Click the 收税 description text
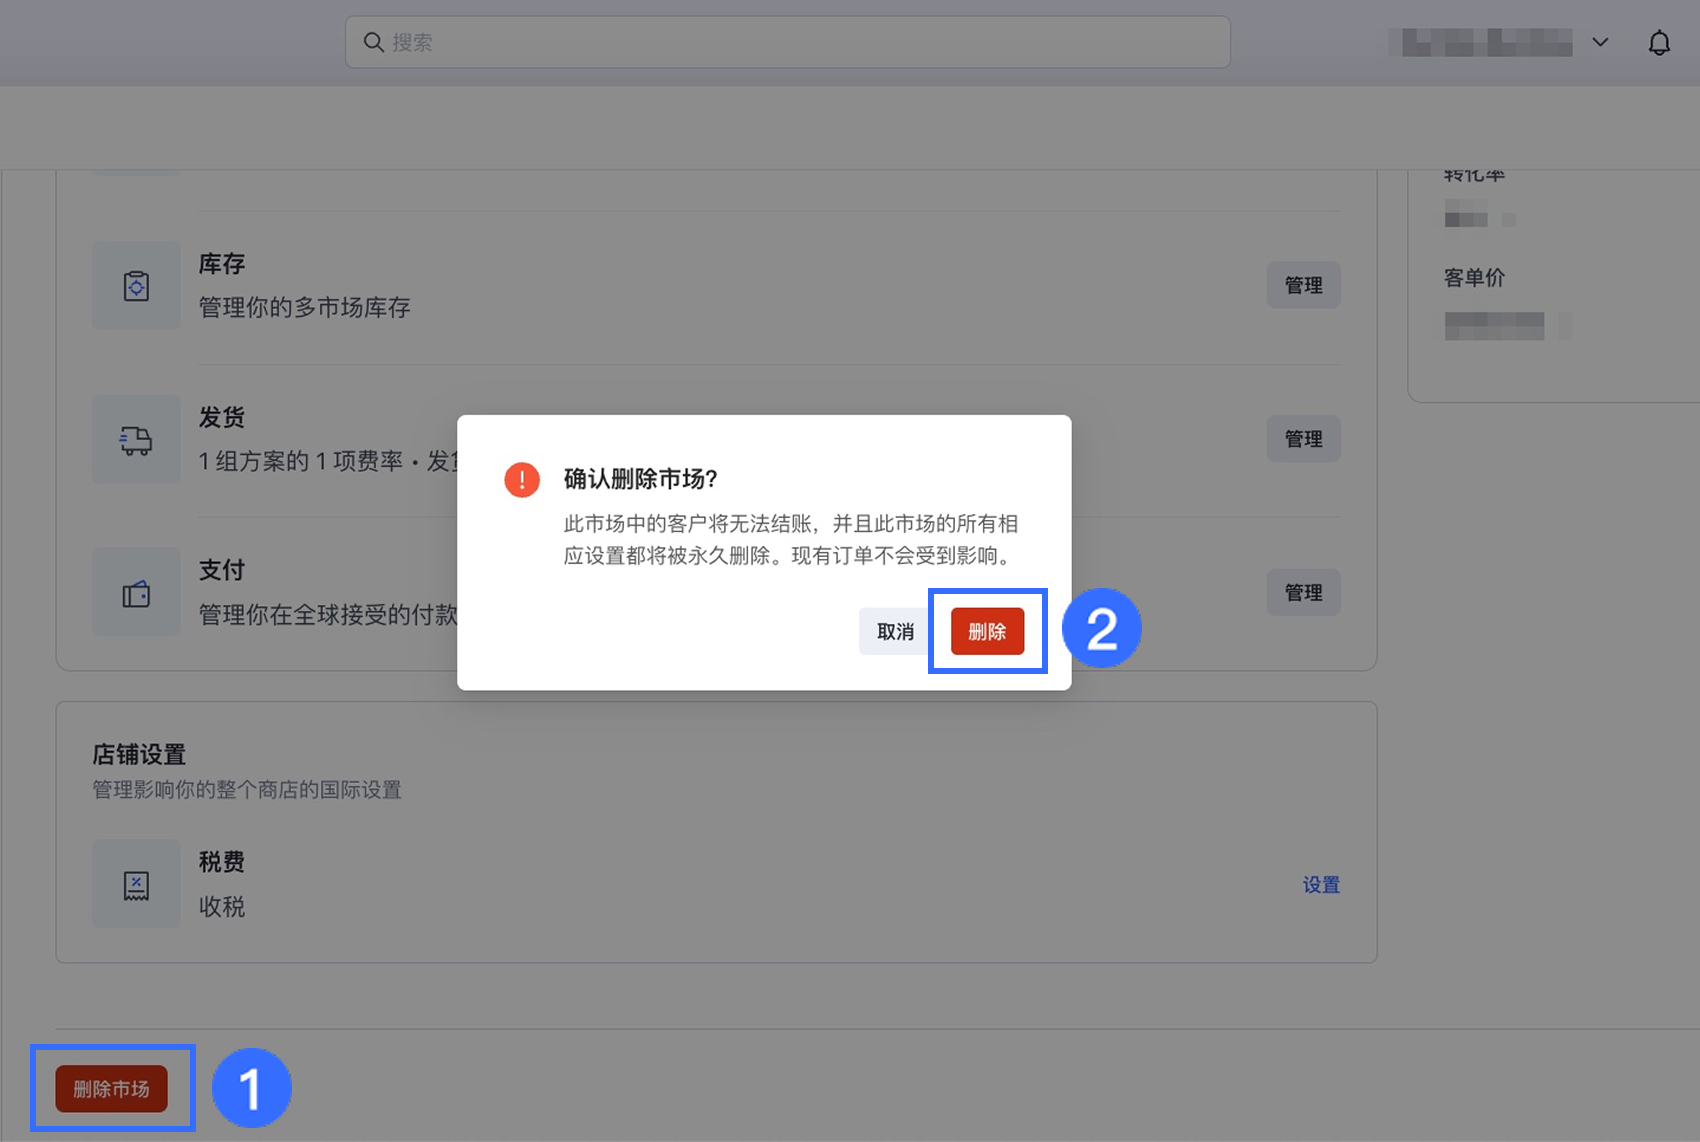 coord(222,907)
